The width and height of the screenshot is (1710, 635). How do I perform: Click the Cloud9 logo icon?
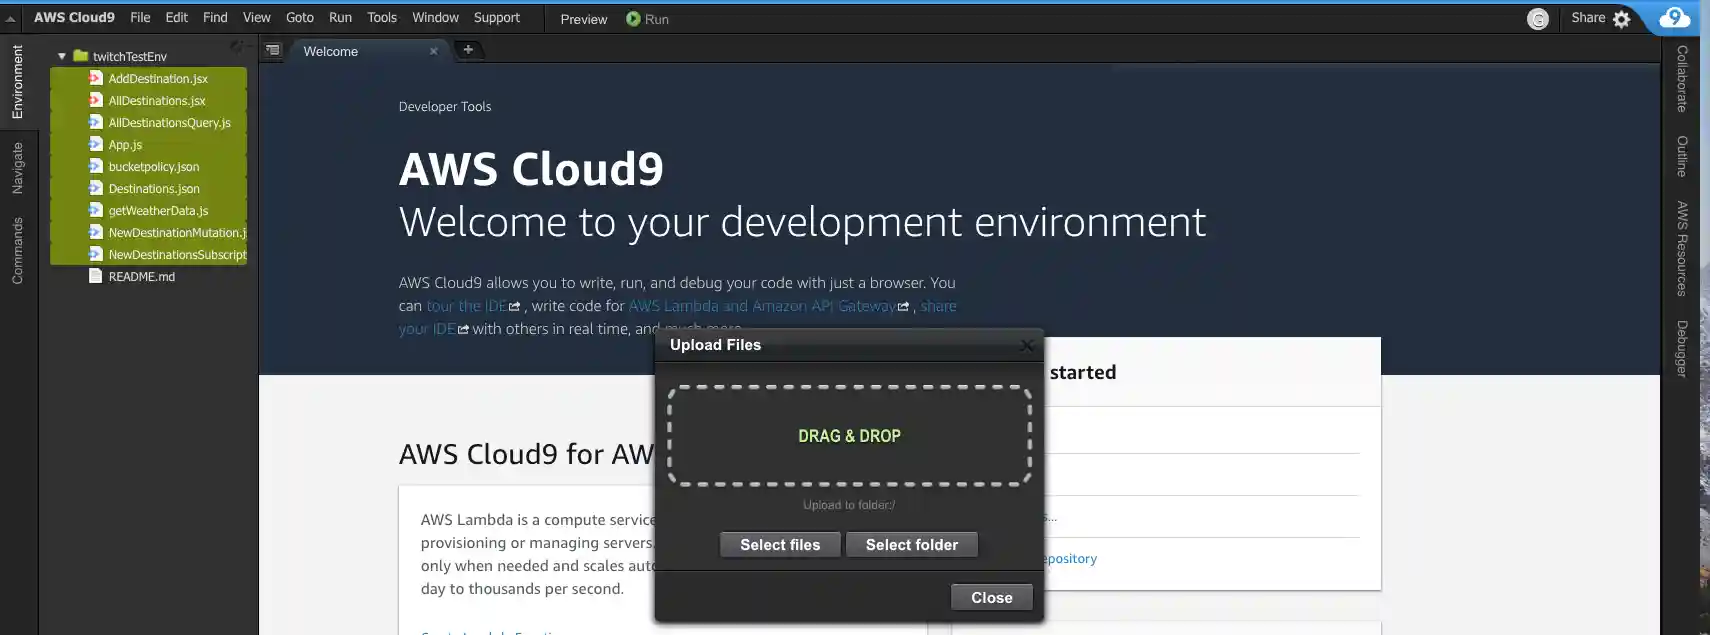coord(1675,18)
